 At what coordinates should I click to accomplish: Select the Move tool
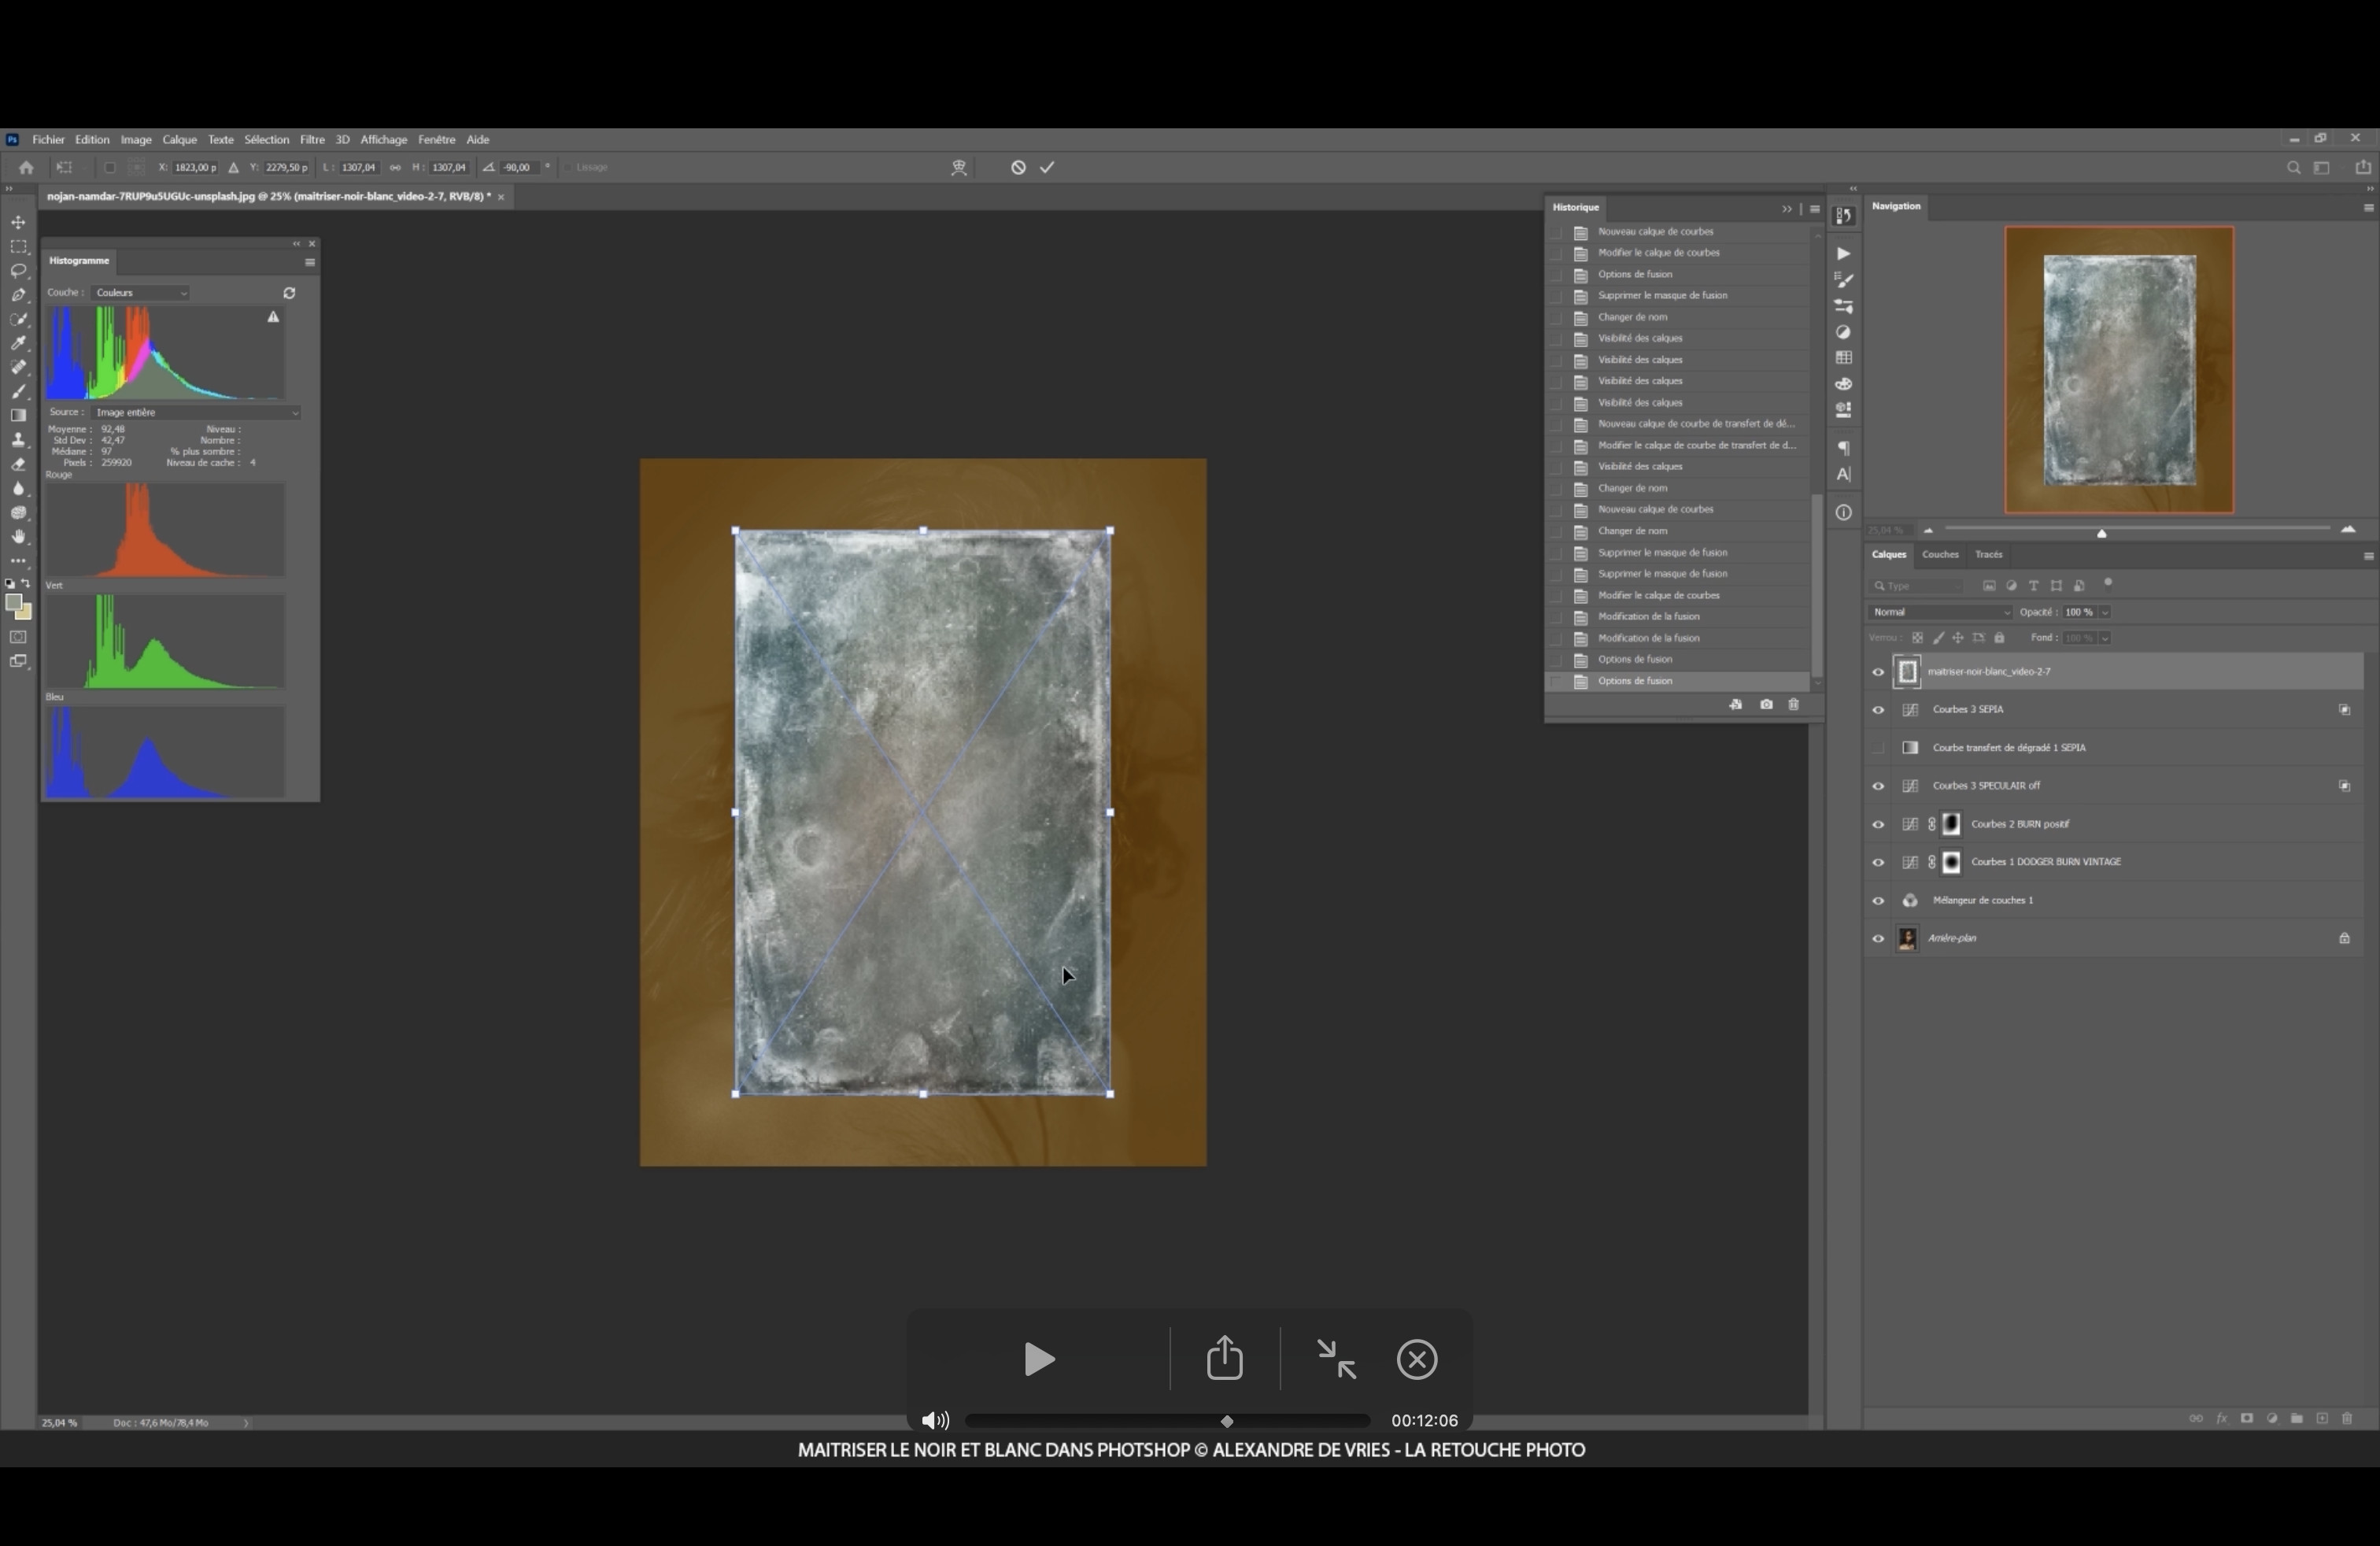(x=18, y=222)
